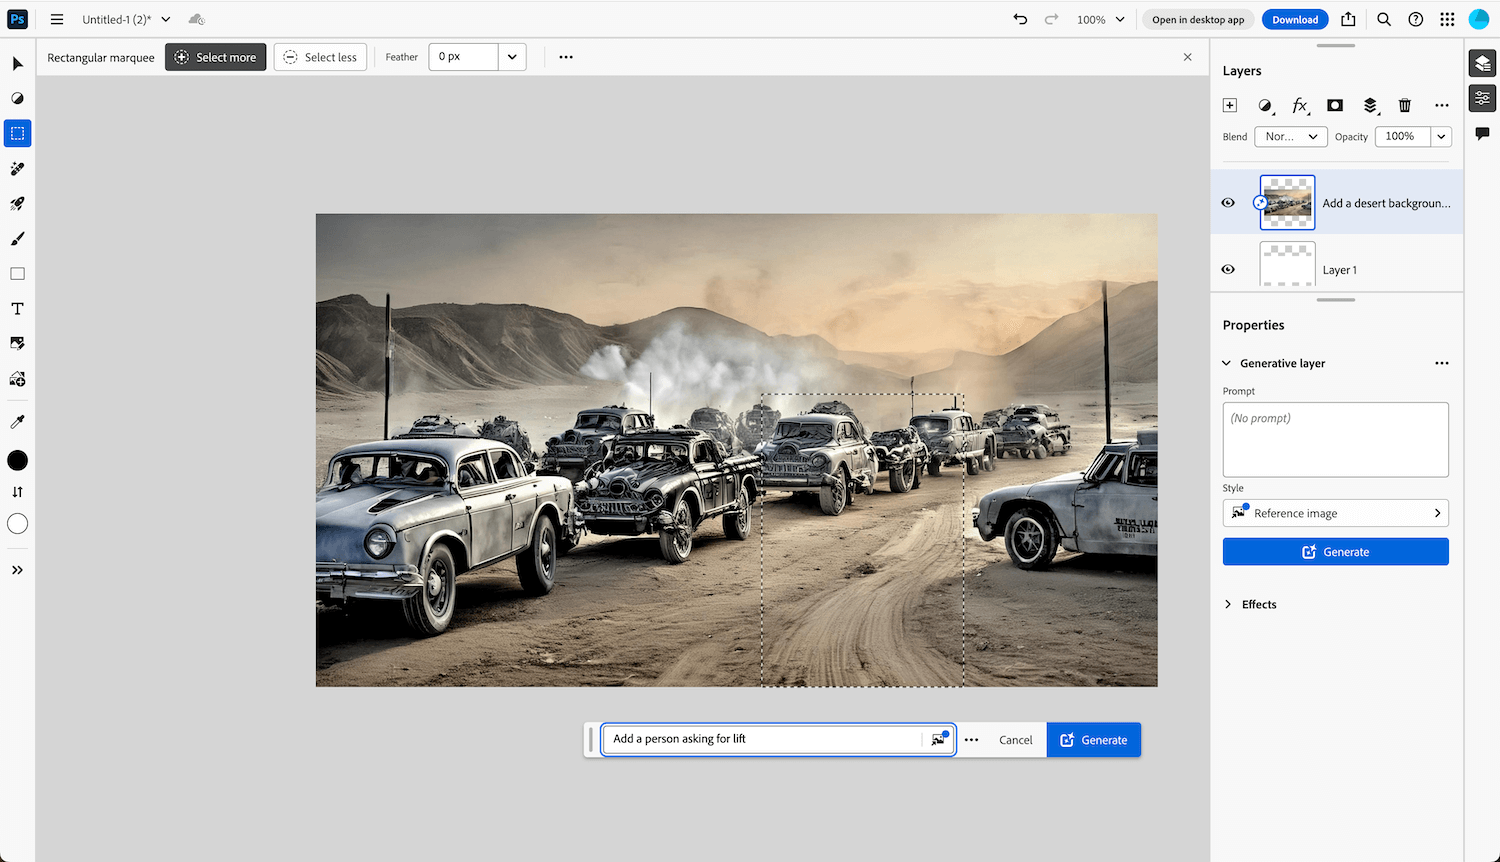Open layer effects fx menu
Screen dimensions: 1500x862
pos(1300,105)
